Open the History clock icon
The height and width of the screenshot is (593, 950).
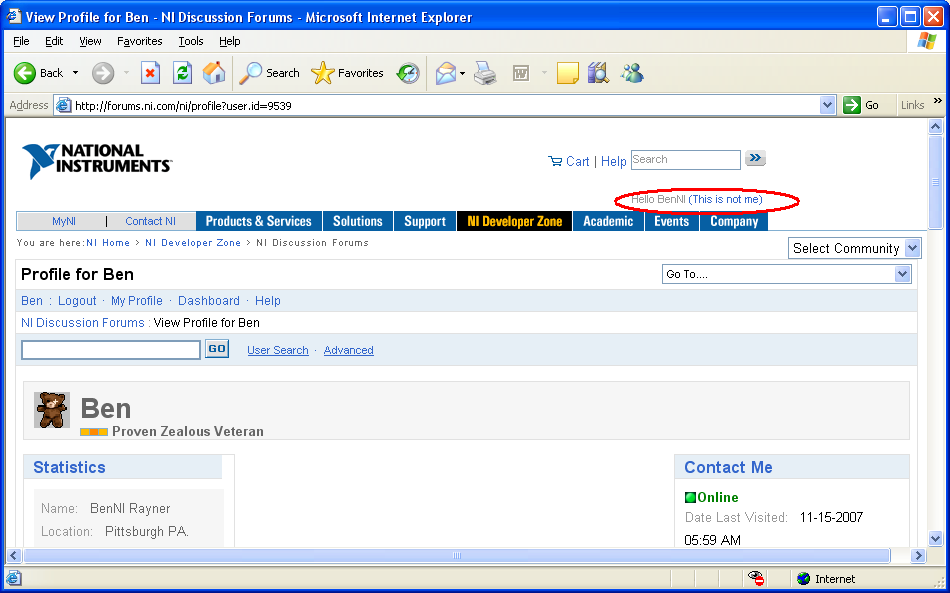click(x=408, y=73)
